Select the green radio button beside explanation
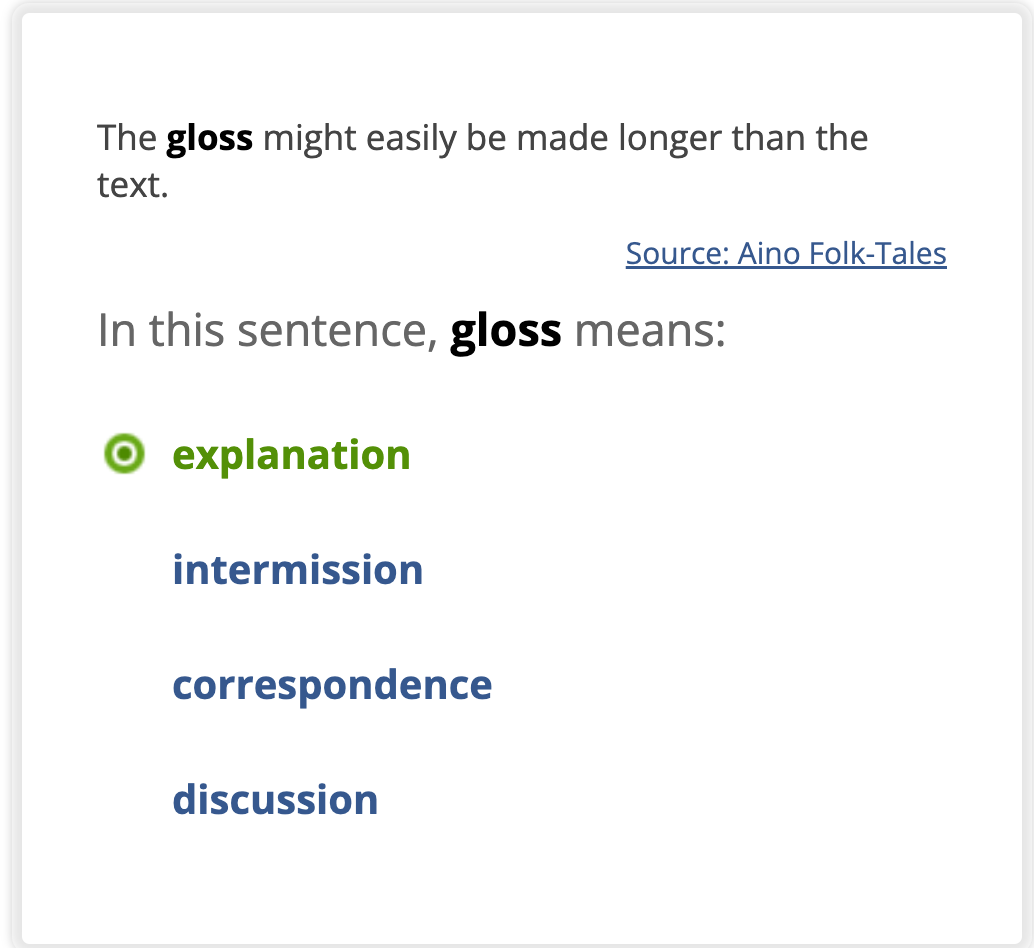The image size is (1034, 948). (124, 455)
